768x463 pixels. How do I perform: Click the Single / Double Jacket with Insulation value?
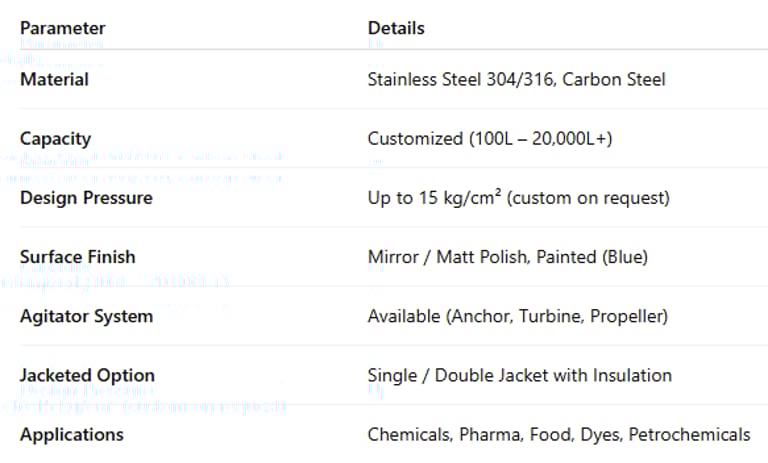click(x=520, y=375)
